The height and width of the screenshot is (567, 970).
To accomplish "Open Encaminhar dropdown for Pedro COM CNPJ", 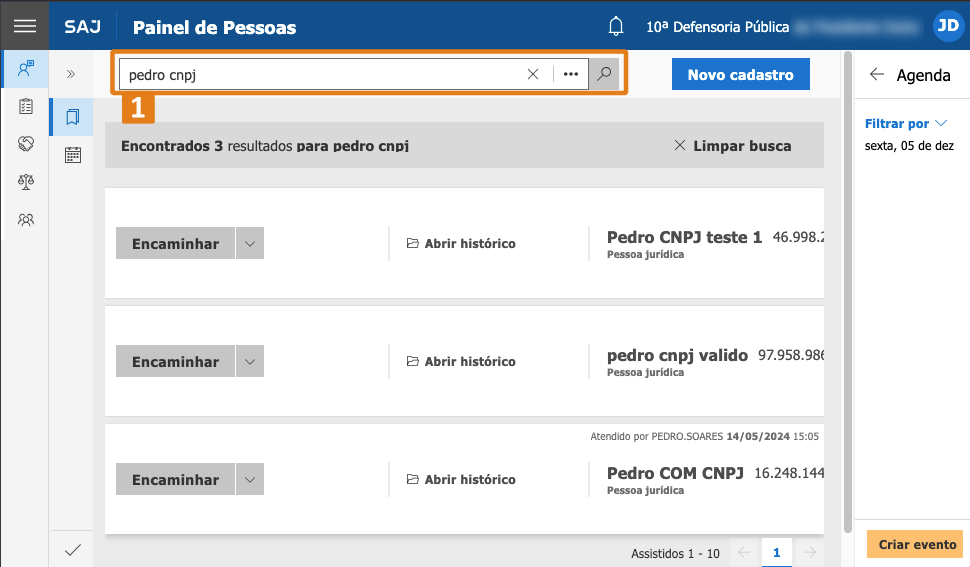I will click(x=250, y=479).
